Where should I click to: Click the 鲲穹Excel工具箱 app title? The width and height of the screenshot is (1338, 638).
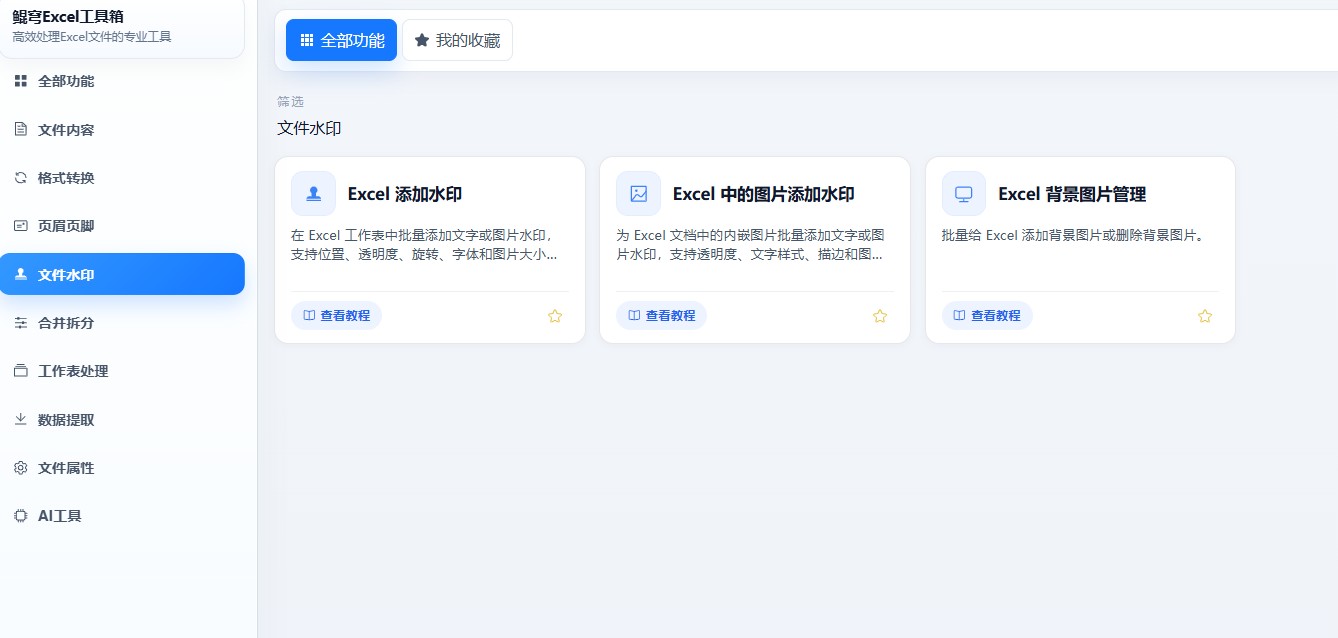click(68, 17)
